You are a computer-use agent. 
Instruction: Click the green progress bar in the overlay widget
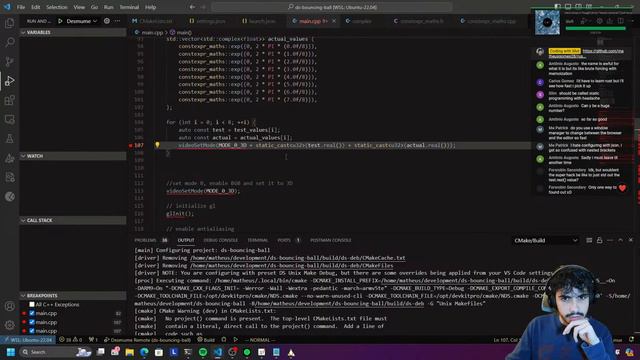coord(596,28)
